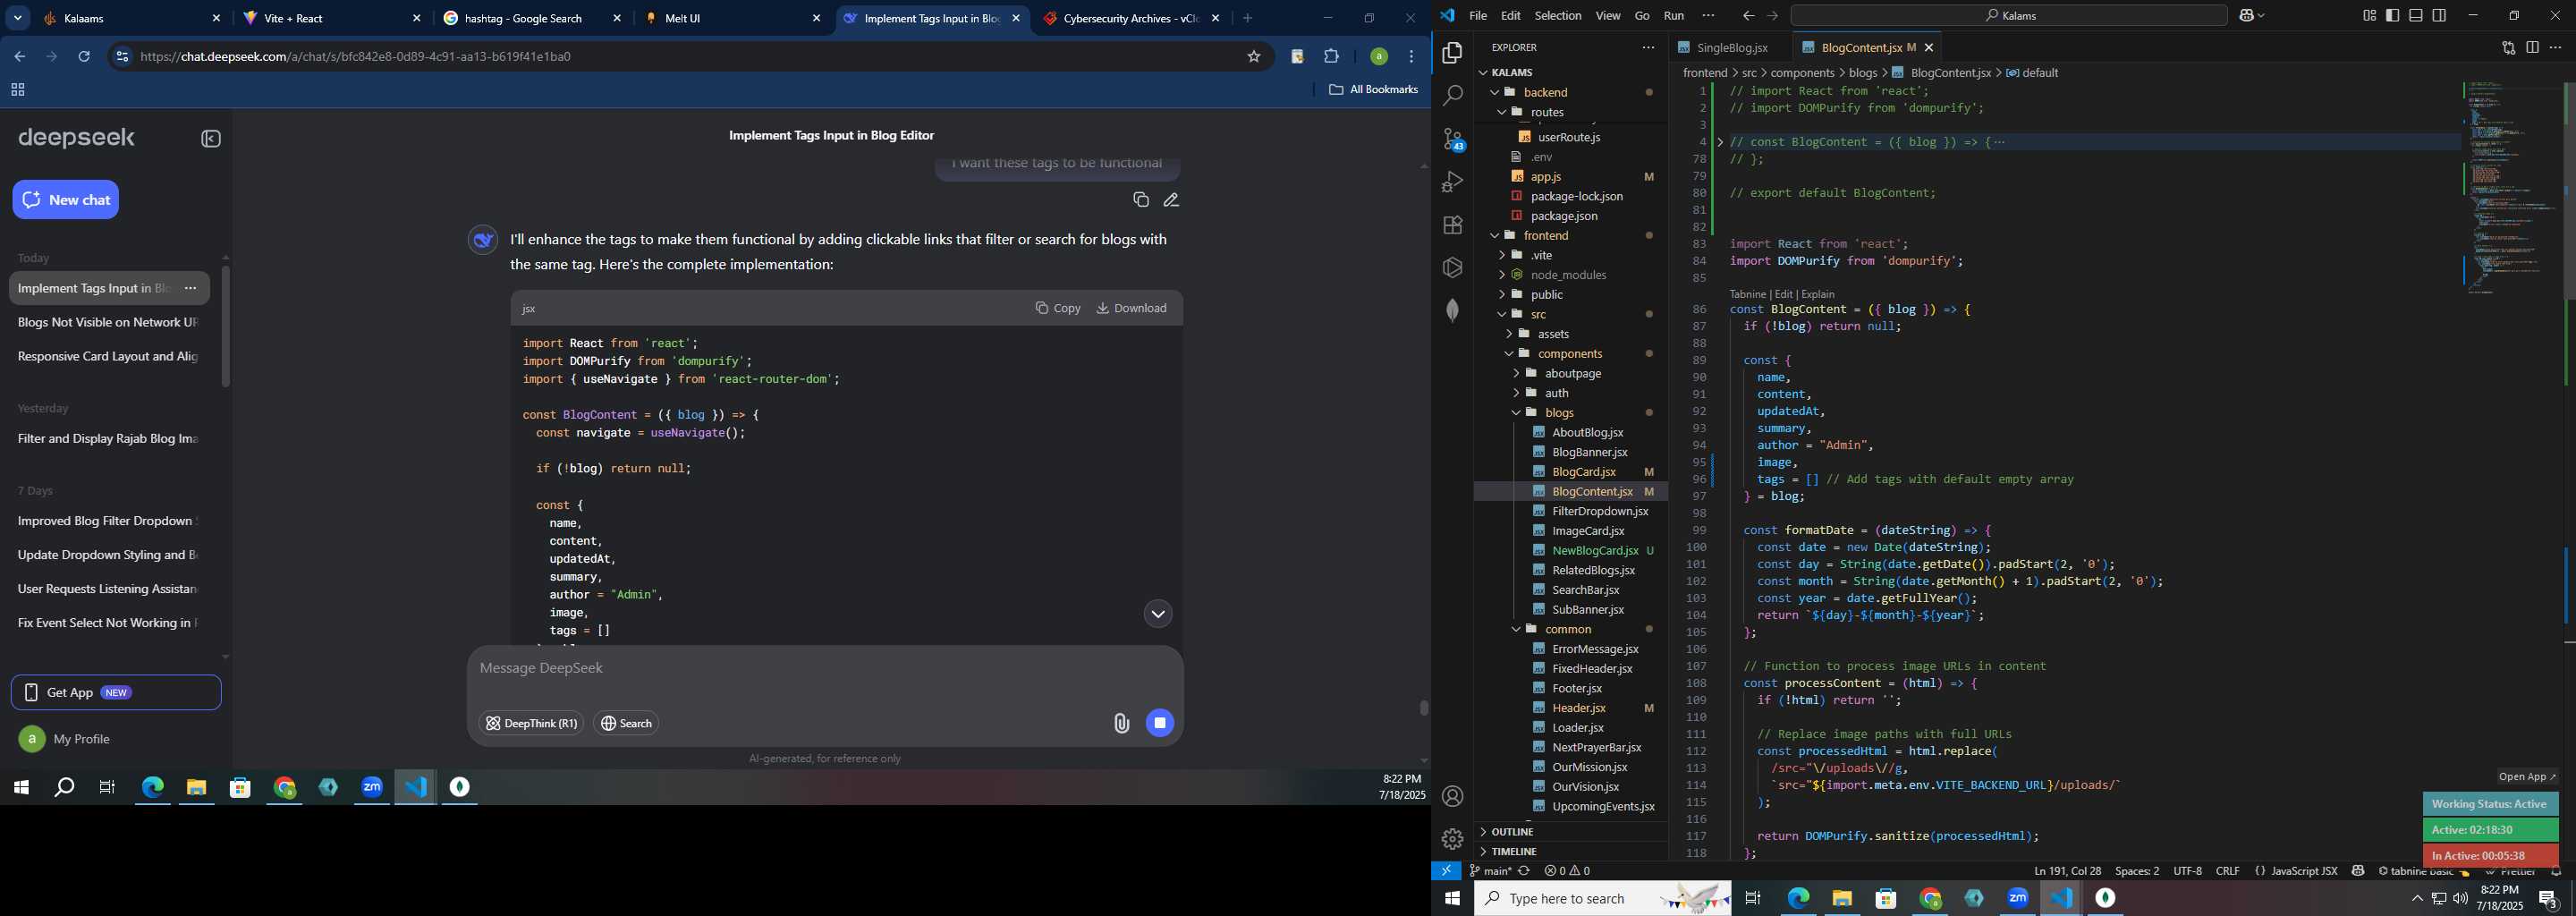Open File menu in VS Code
2576x916 pixels.
pyautogui.click(x=1478, y=16)
